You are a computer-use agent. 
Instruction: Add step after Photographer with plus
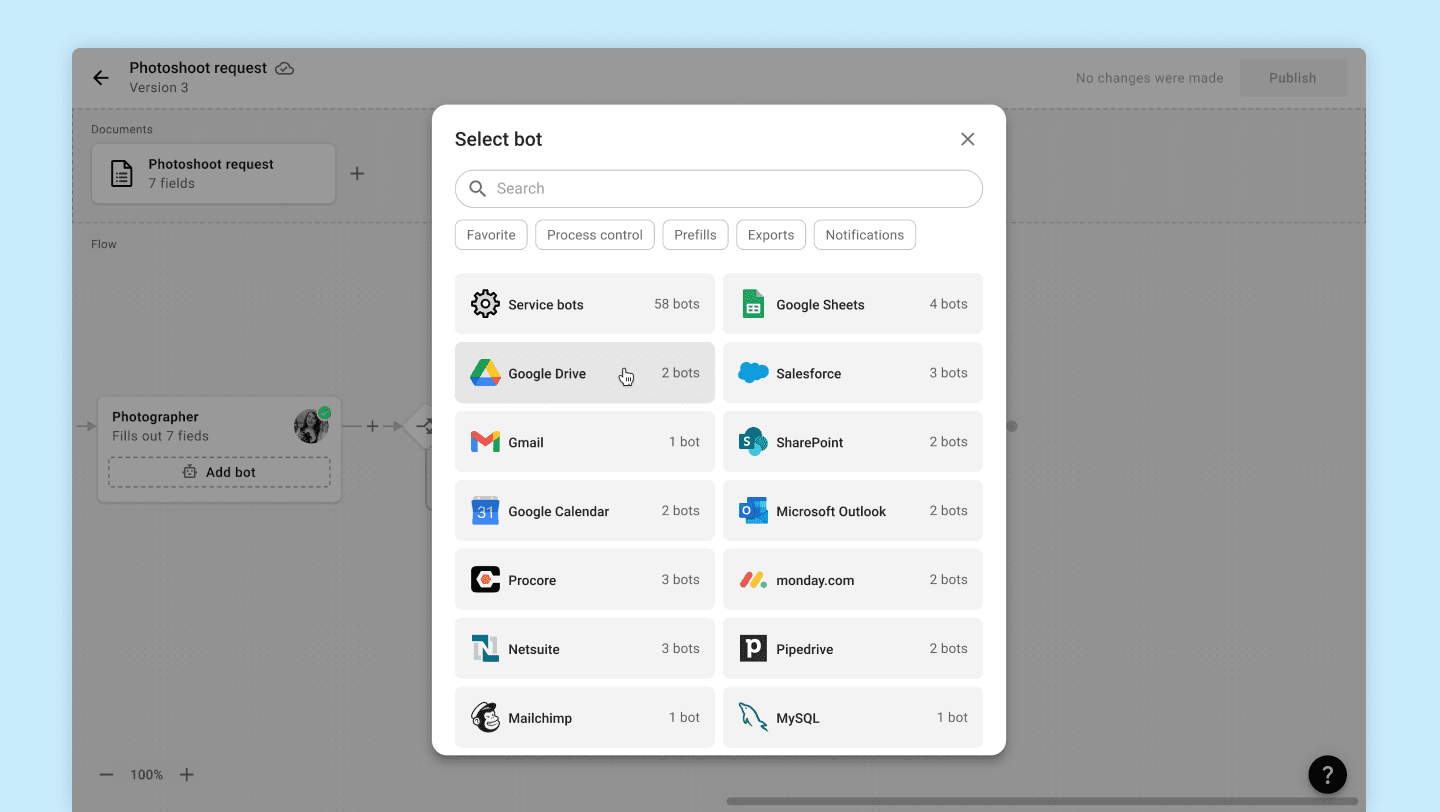pyautogui.click(x=372, y=426)
